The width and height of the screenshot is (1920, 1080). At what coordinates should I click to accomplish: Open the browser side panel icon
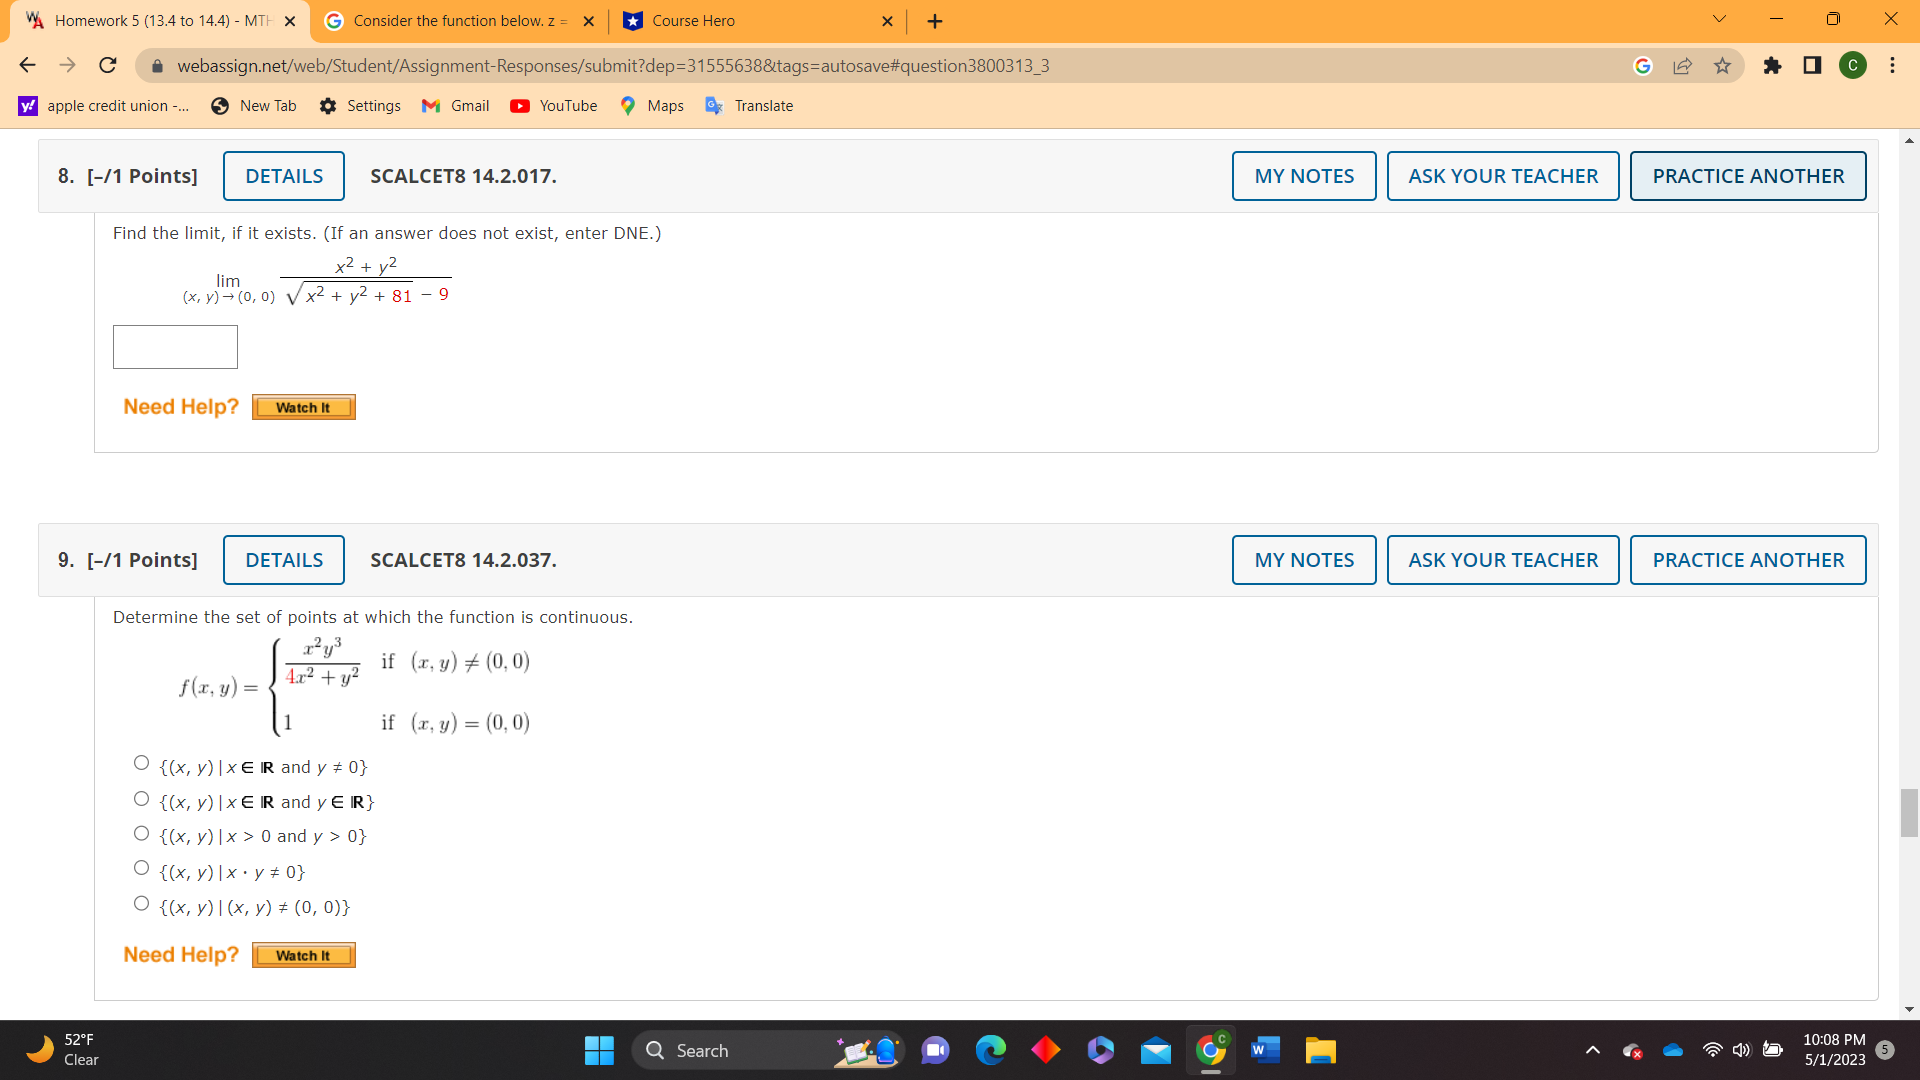click(x=1812, y=66)
